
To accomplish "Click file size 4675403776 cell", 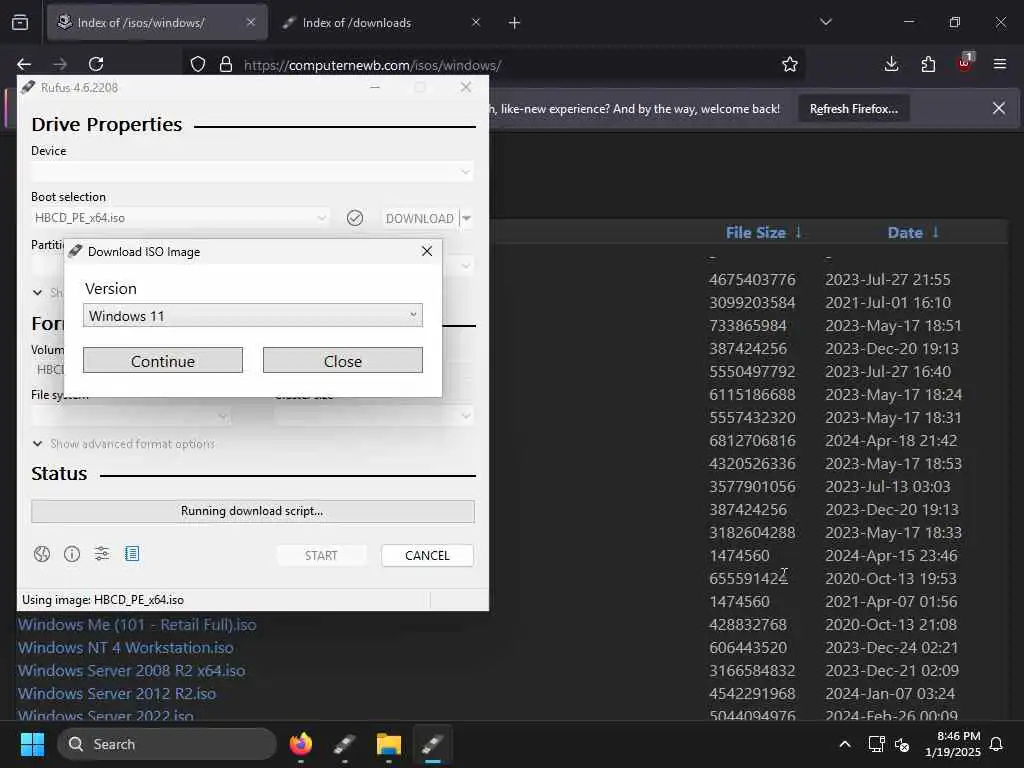I will 752,280.
